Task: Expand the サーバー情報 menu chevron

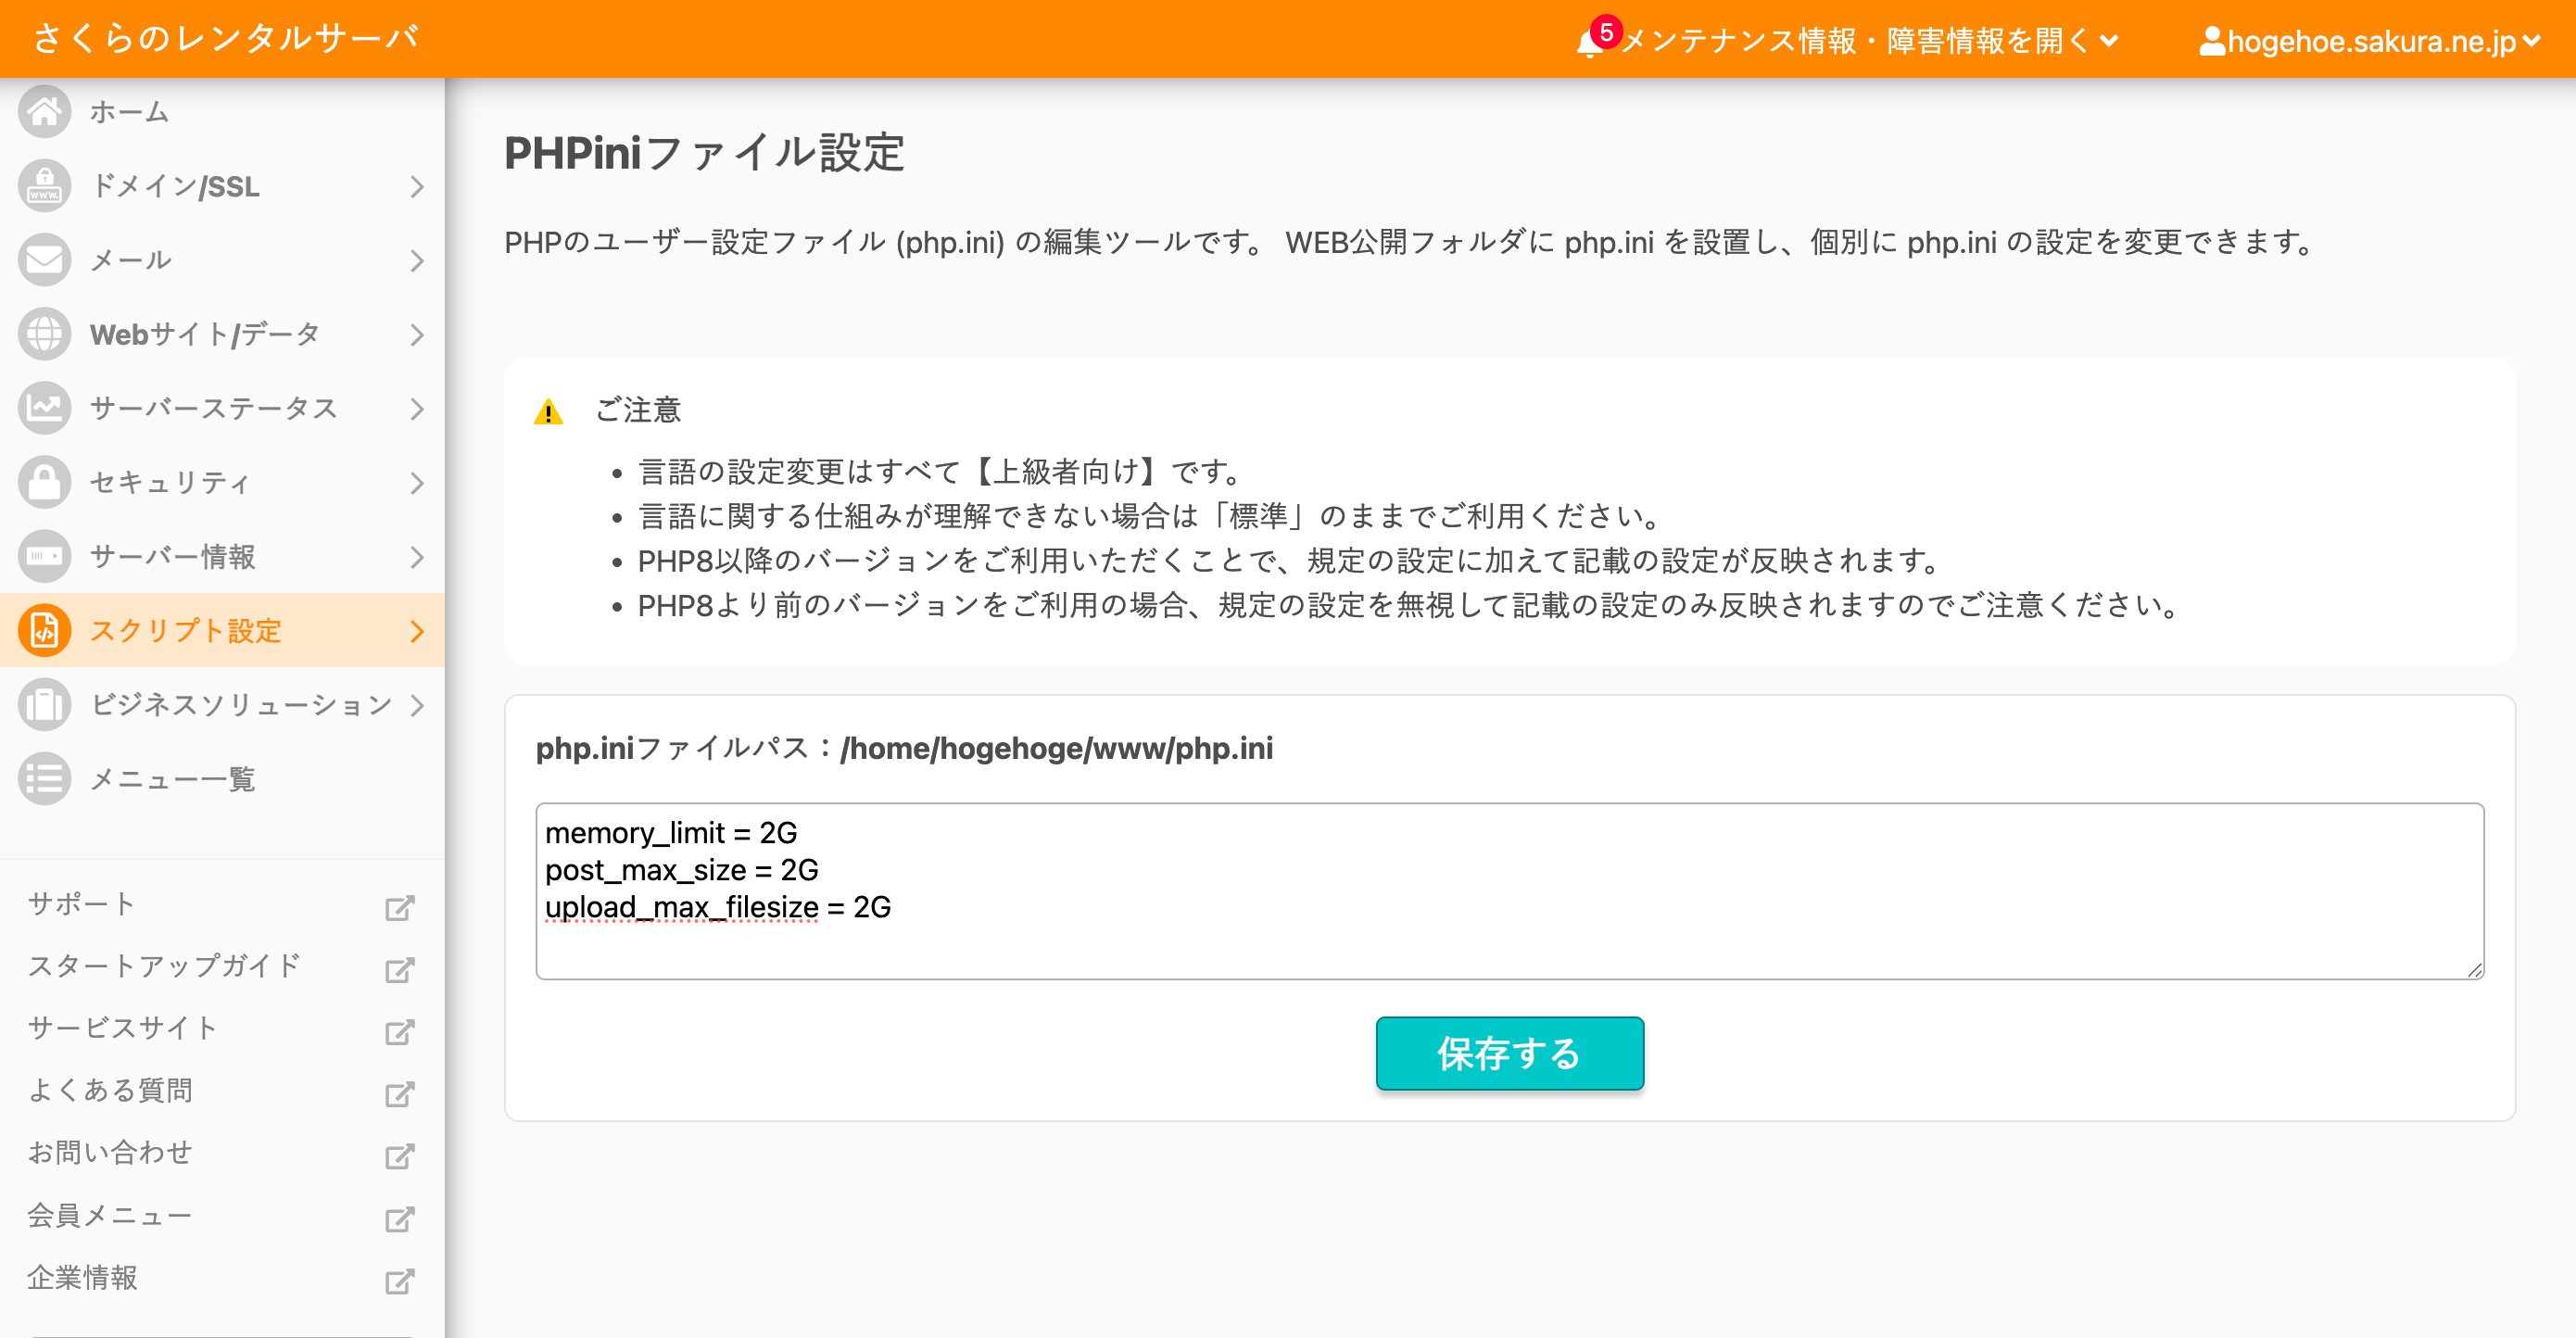Action: 417,557
